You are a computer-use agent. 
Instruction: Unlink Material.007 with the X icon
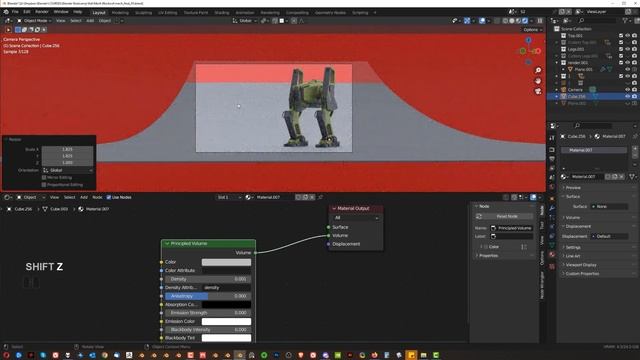[622, 177]
